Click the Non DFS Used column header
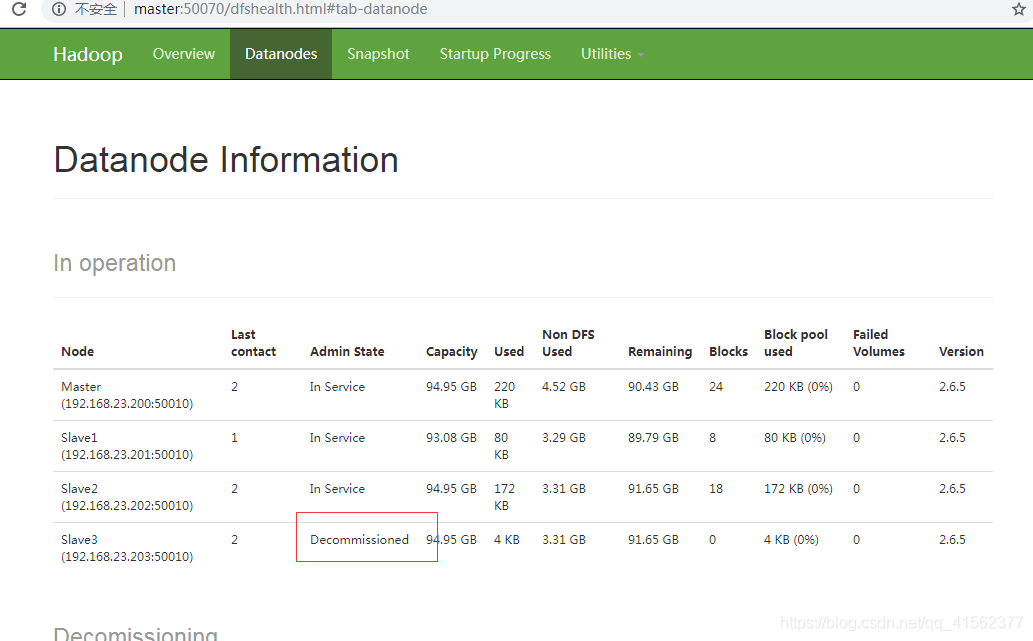Viewport: 1033px width, 641px height. (x=568, y=343)
